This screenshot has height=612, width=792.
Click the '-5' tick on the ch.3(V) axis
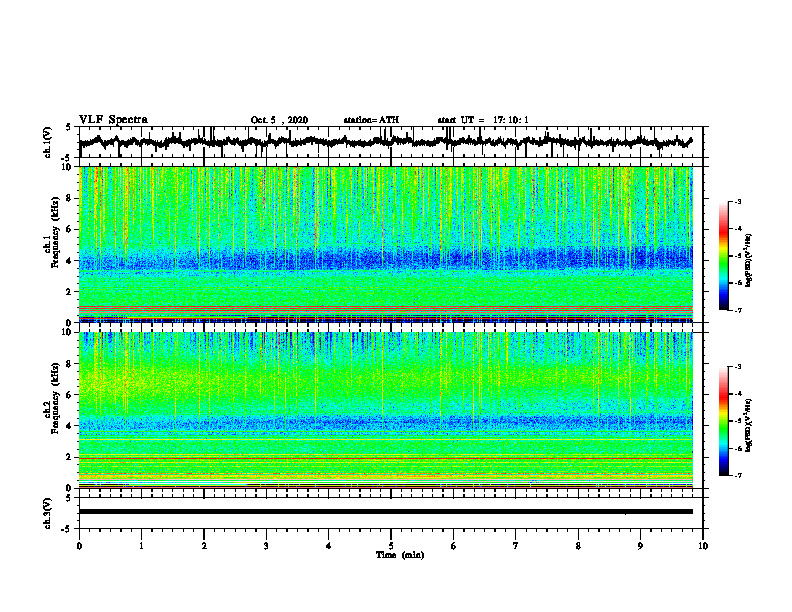68,529
